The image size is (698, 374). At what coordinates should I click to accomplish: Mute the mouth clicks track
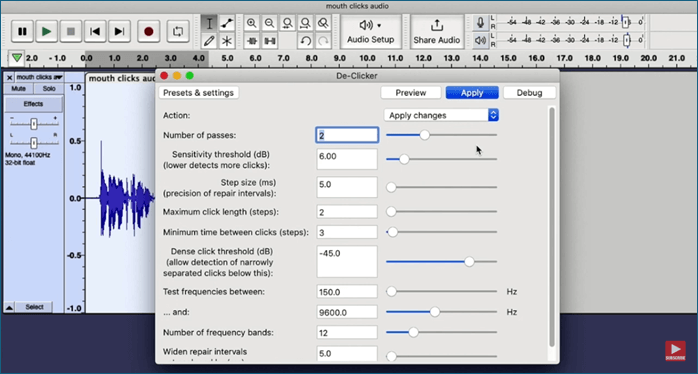coord(19,89)
